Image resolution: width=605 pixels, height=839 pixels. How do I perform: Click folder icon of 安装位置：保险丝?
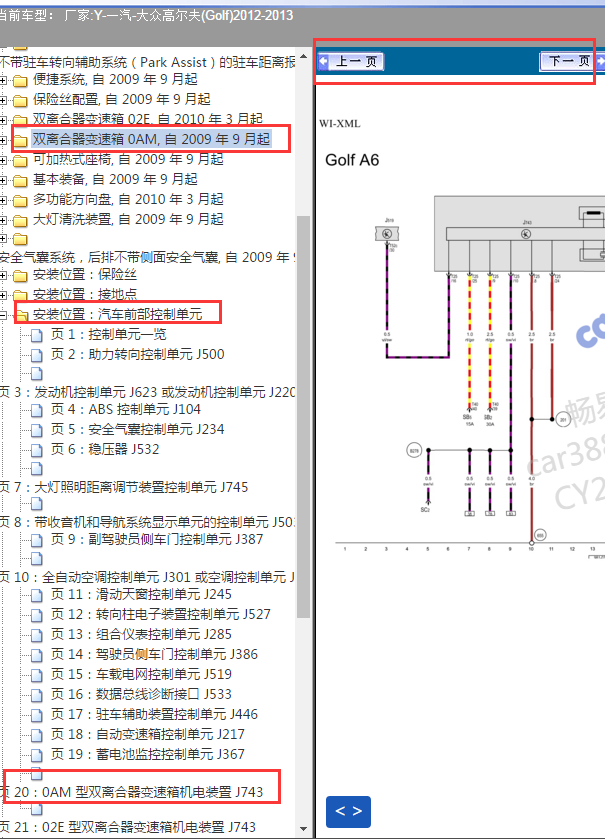click(x=20, y=276)
